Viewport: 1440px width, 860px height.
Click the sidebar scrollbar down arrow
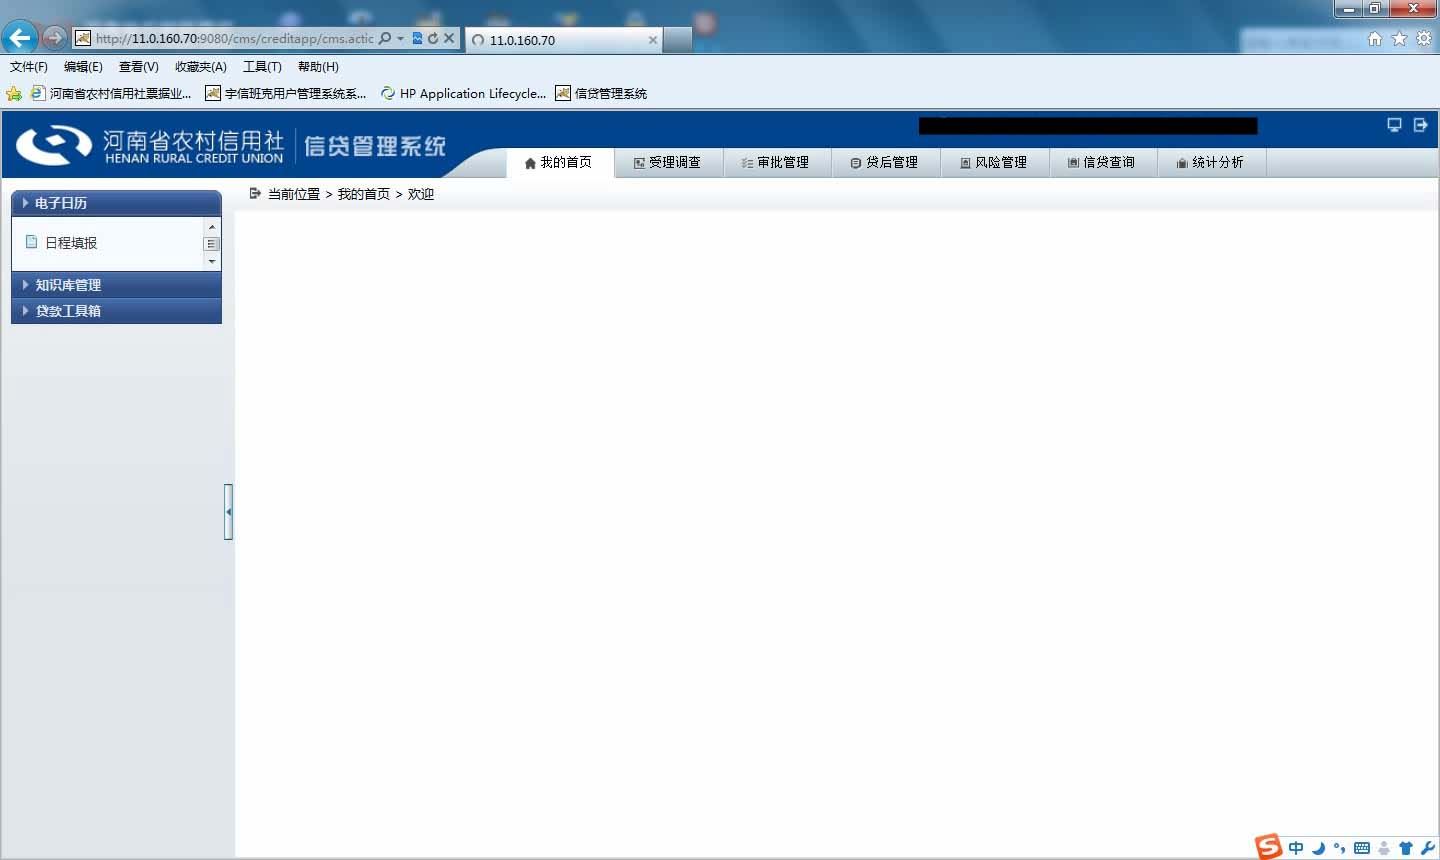coord(211,262)
